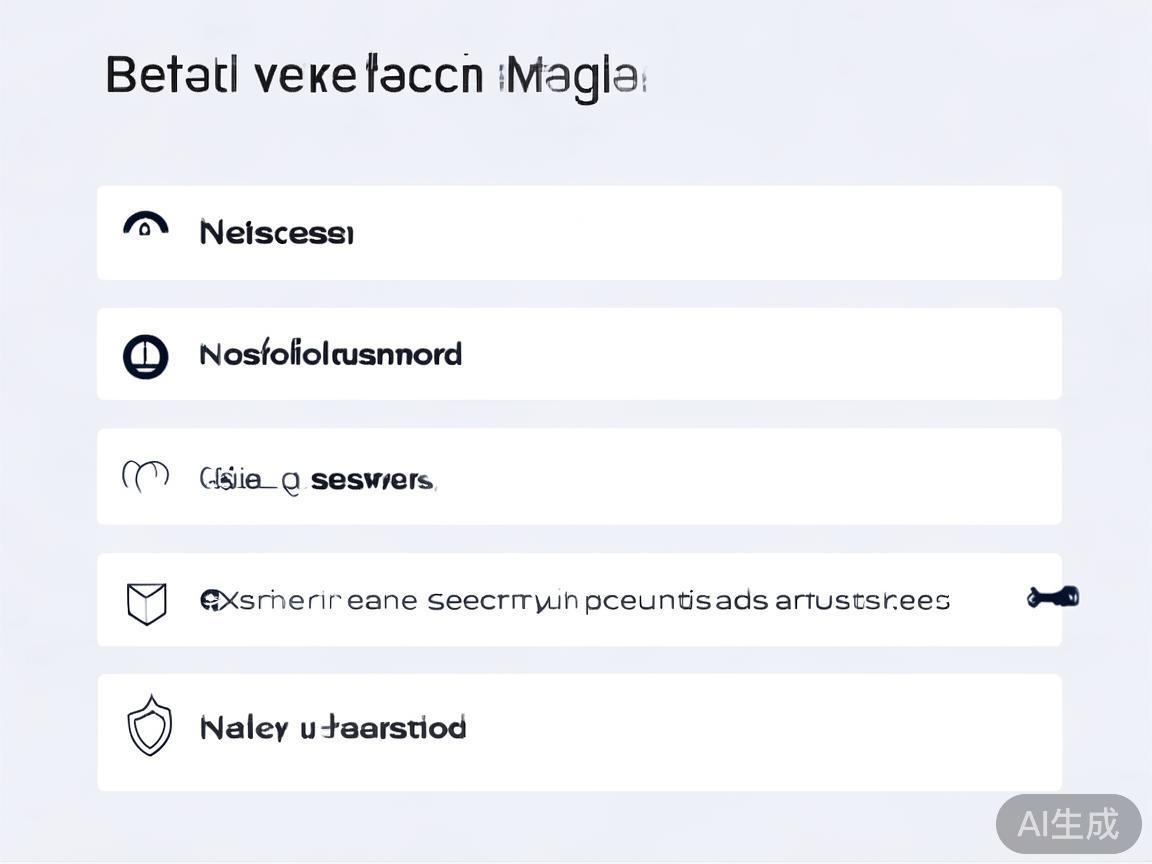This screenshot has height=864, width=1152.
Task: Open the "Gsiie_g seswers" item text
Action: 317,480
